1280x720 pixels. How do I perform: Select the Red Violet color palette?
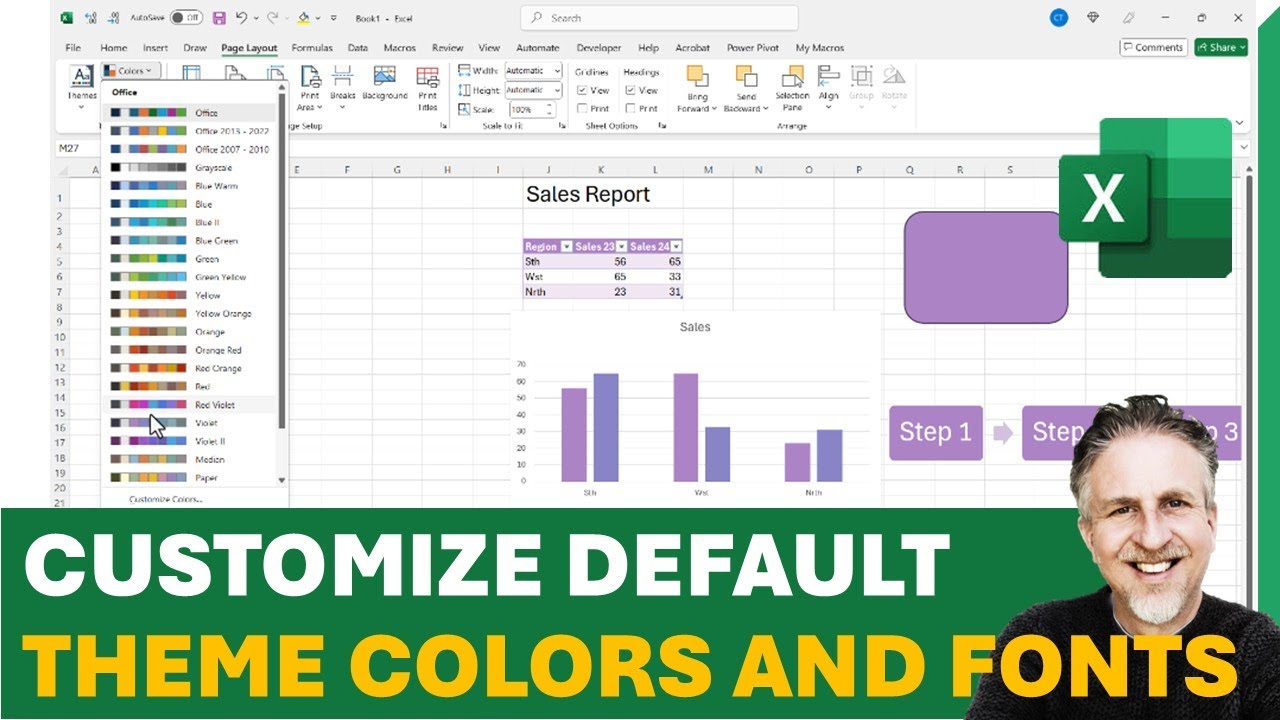pos(189,405)
